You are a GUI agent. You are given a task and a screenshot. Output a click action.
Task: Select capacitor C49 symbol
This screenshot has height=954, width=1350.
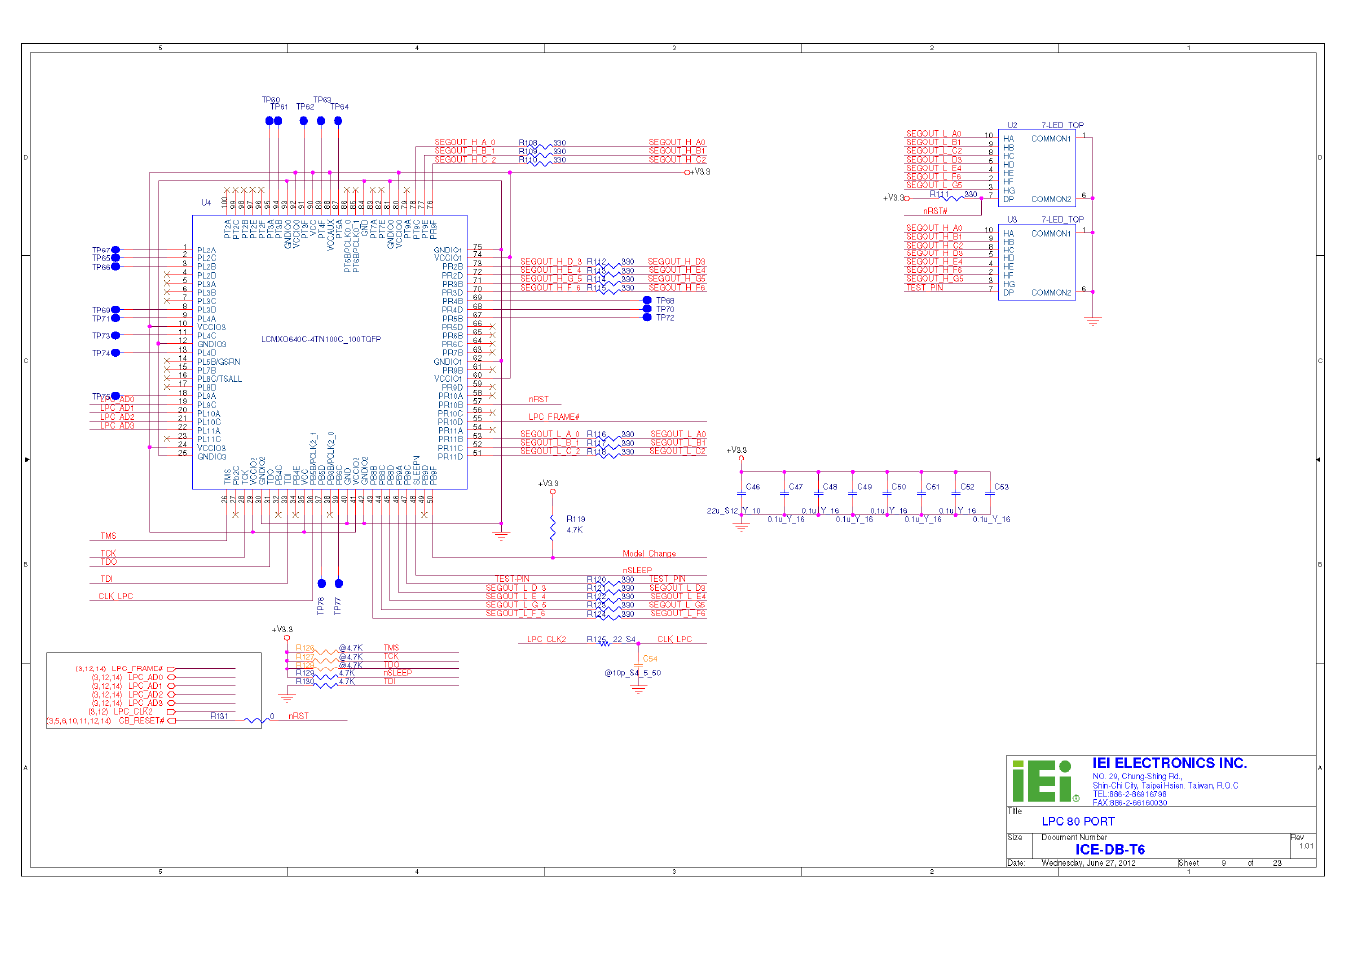click(853, 493)
